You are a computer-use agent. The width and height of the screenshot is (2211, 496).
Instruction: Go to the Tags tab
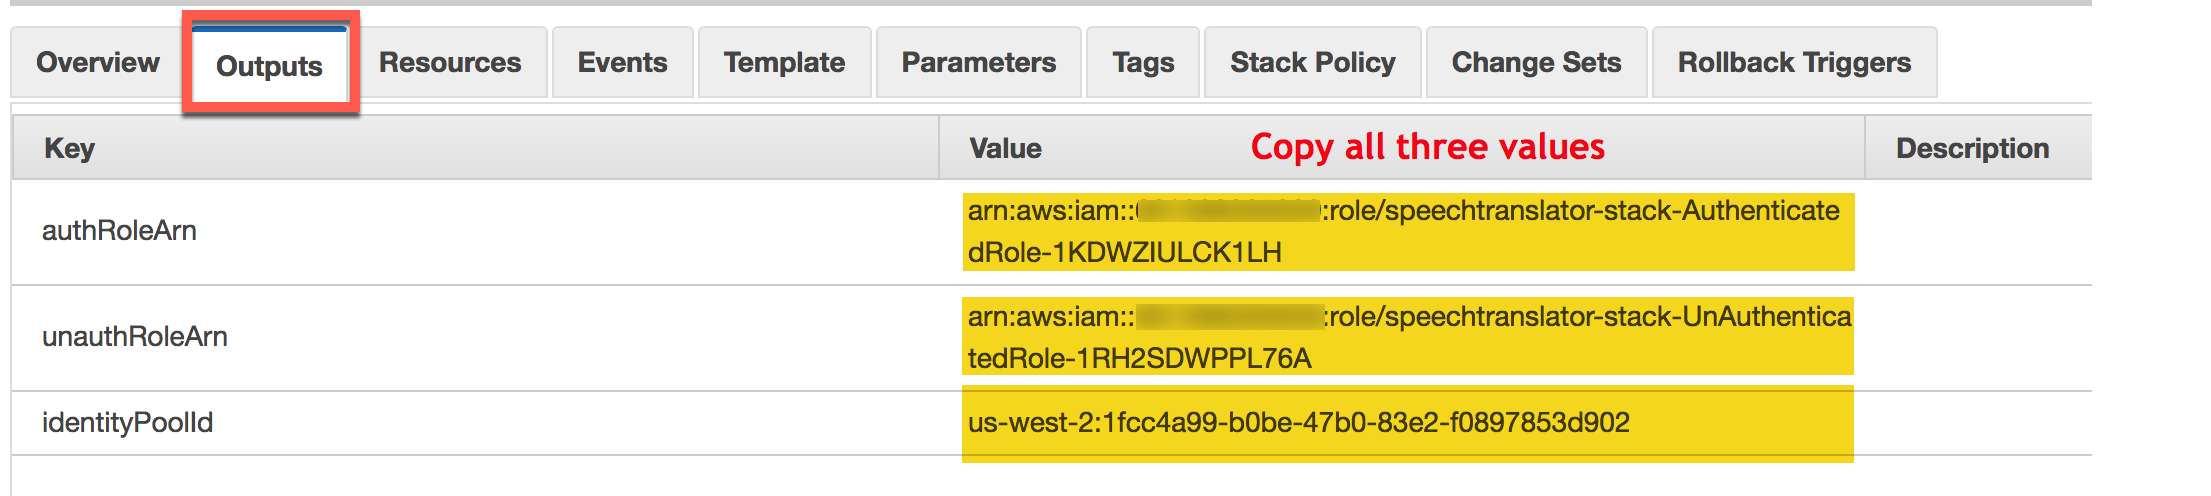click(x=1143, y=62)
